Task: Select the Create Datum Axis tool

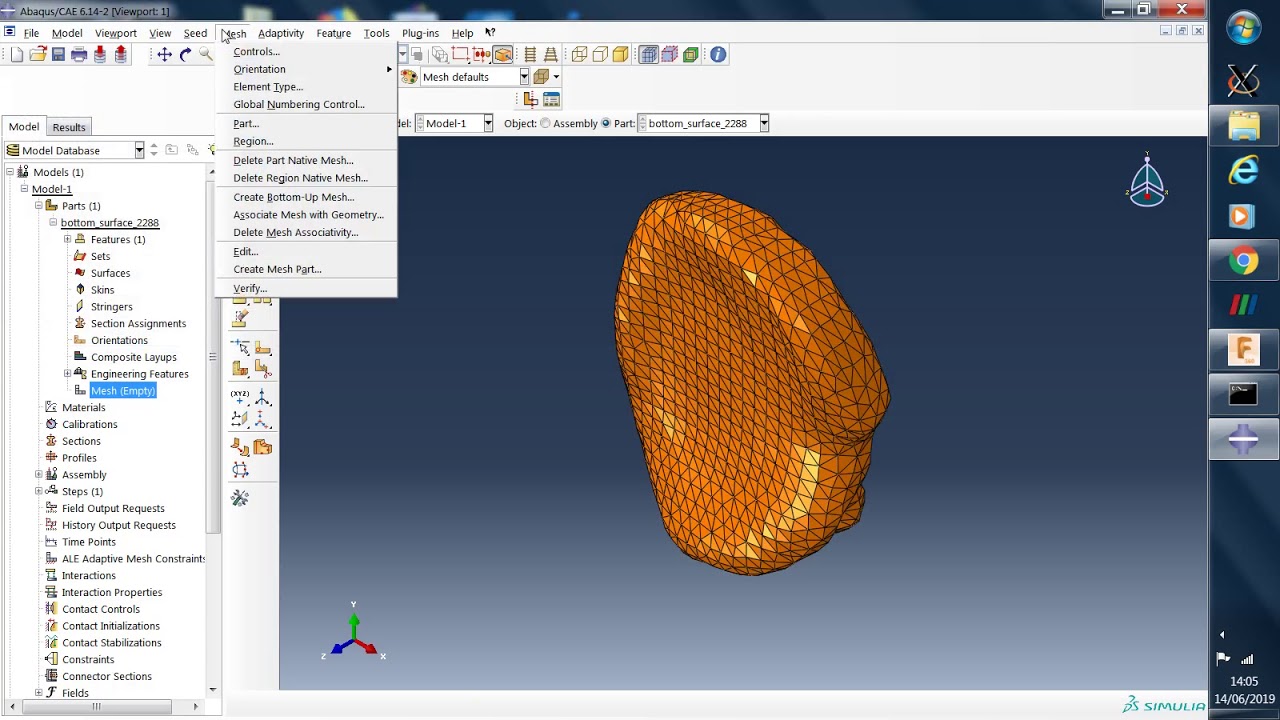Action: pyautogui.click(x=262, y=397)
